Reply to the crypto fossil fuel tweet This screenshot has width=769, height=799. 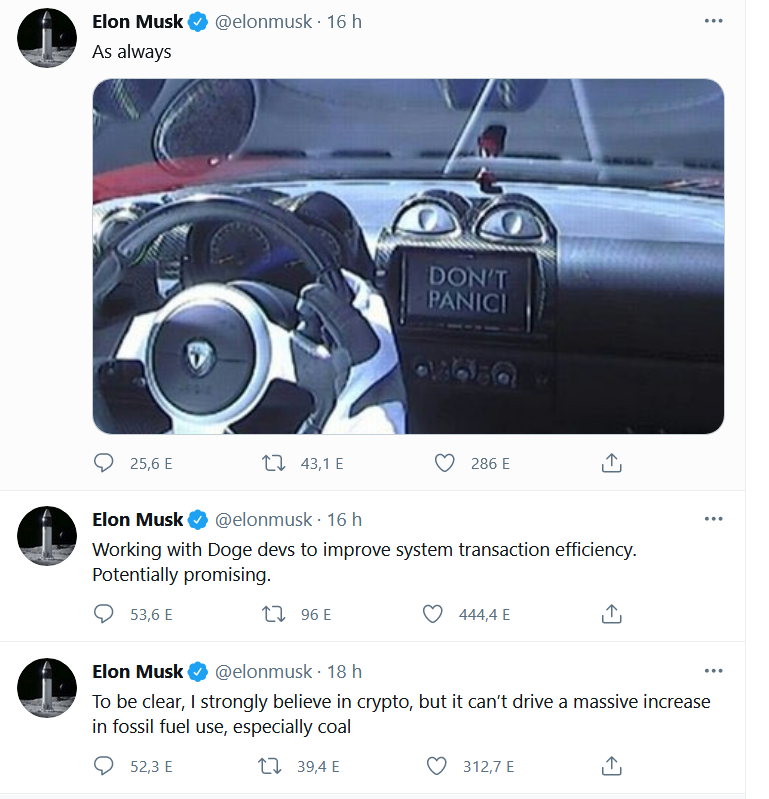(x=104, y=766)
